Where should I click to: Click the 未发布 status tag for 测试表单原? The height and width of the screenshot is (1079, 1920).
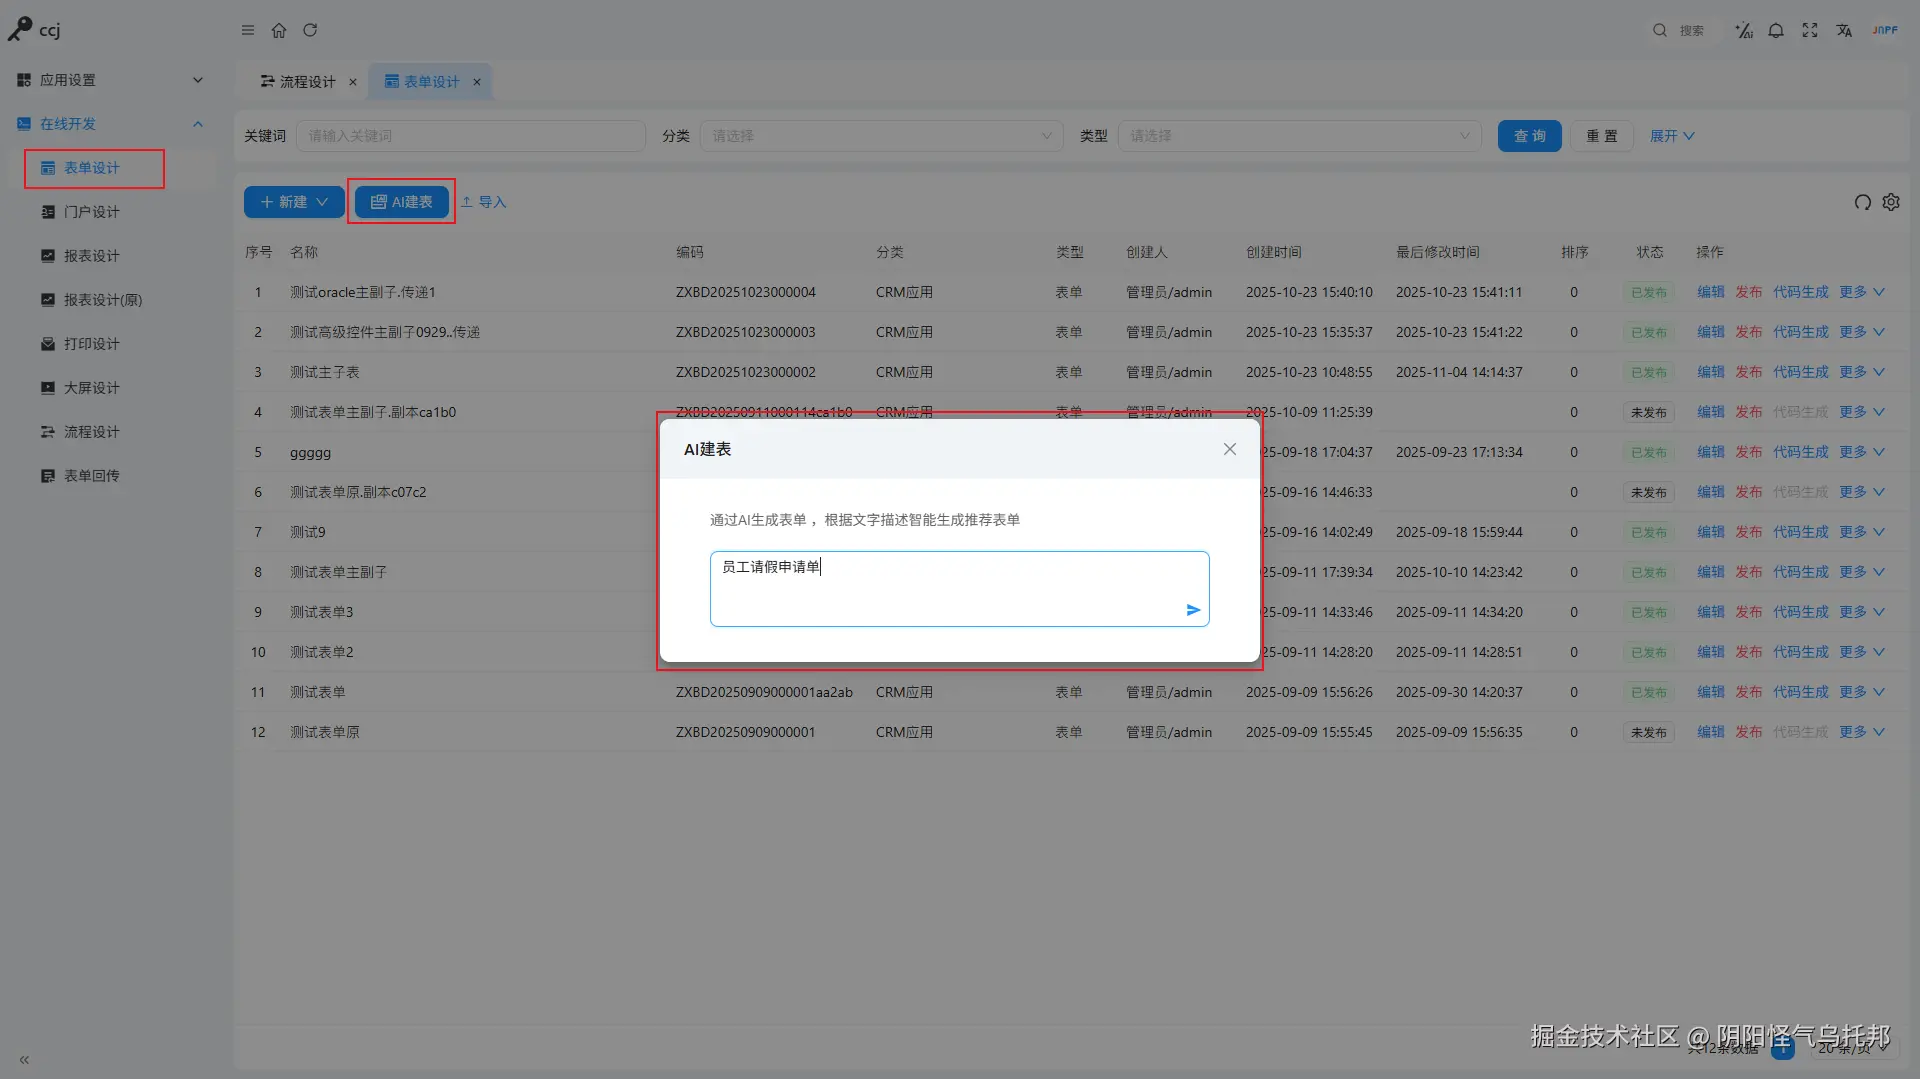pos(1649,732)
